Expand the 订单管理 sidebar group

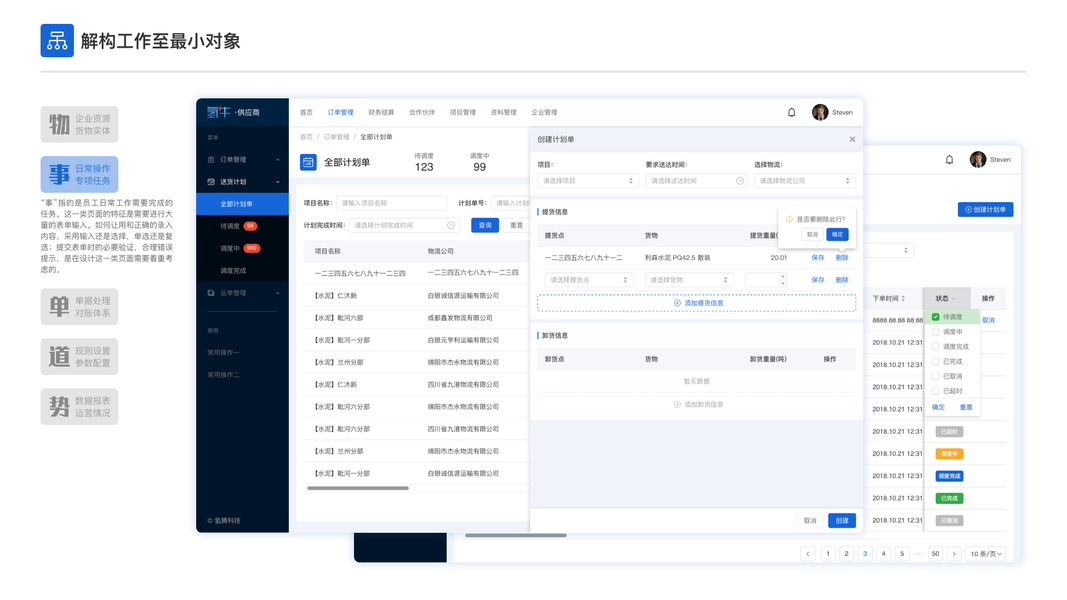[278, 160]
